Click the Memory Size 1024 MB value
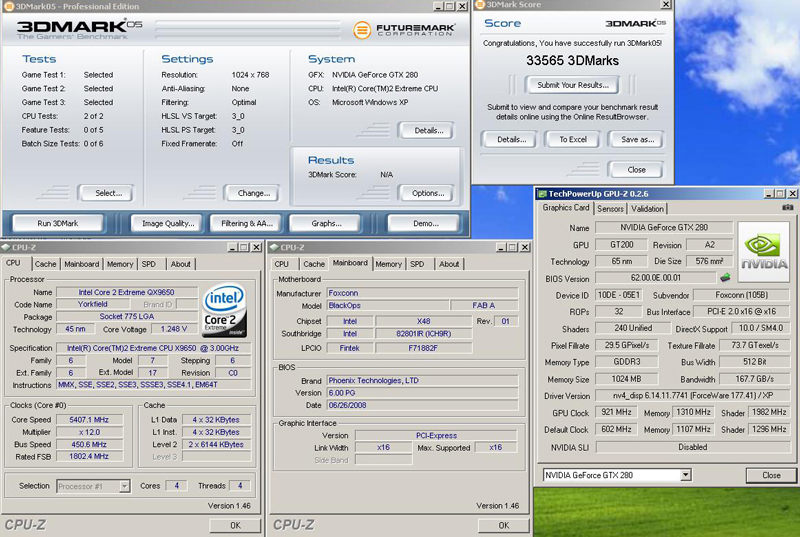 tap(626, 379)
